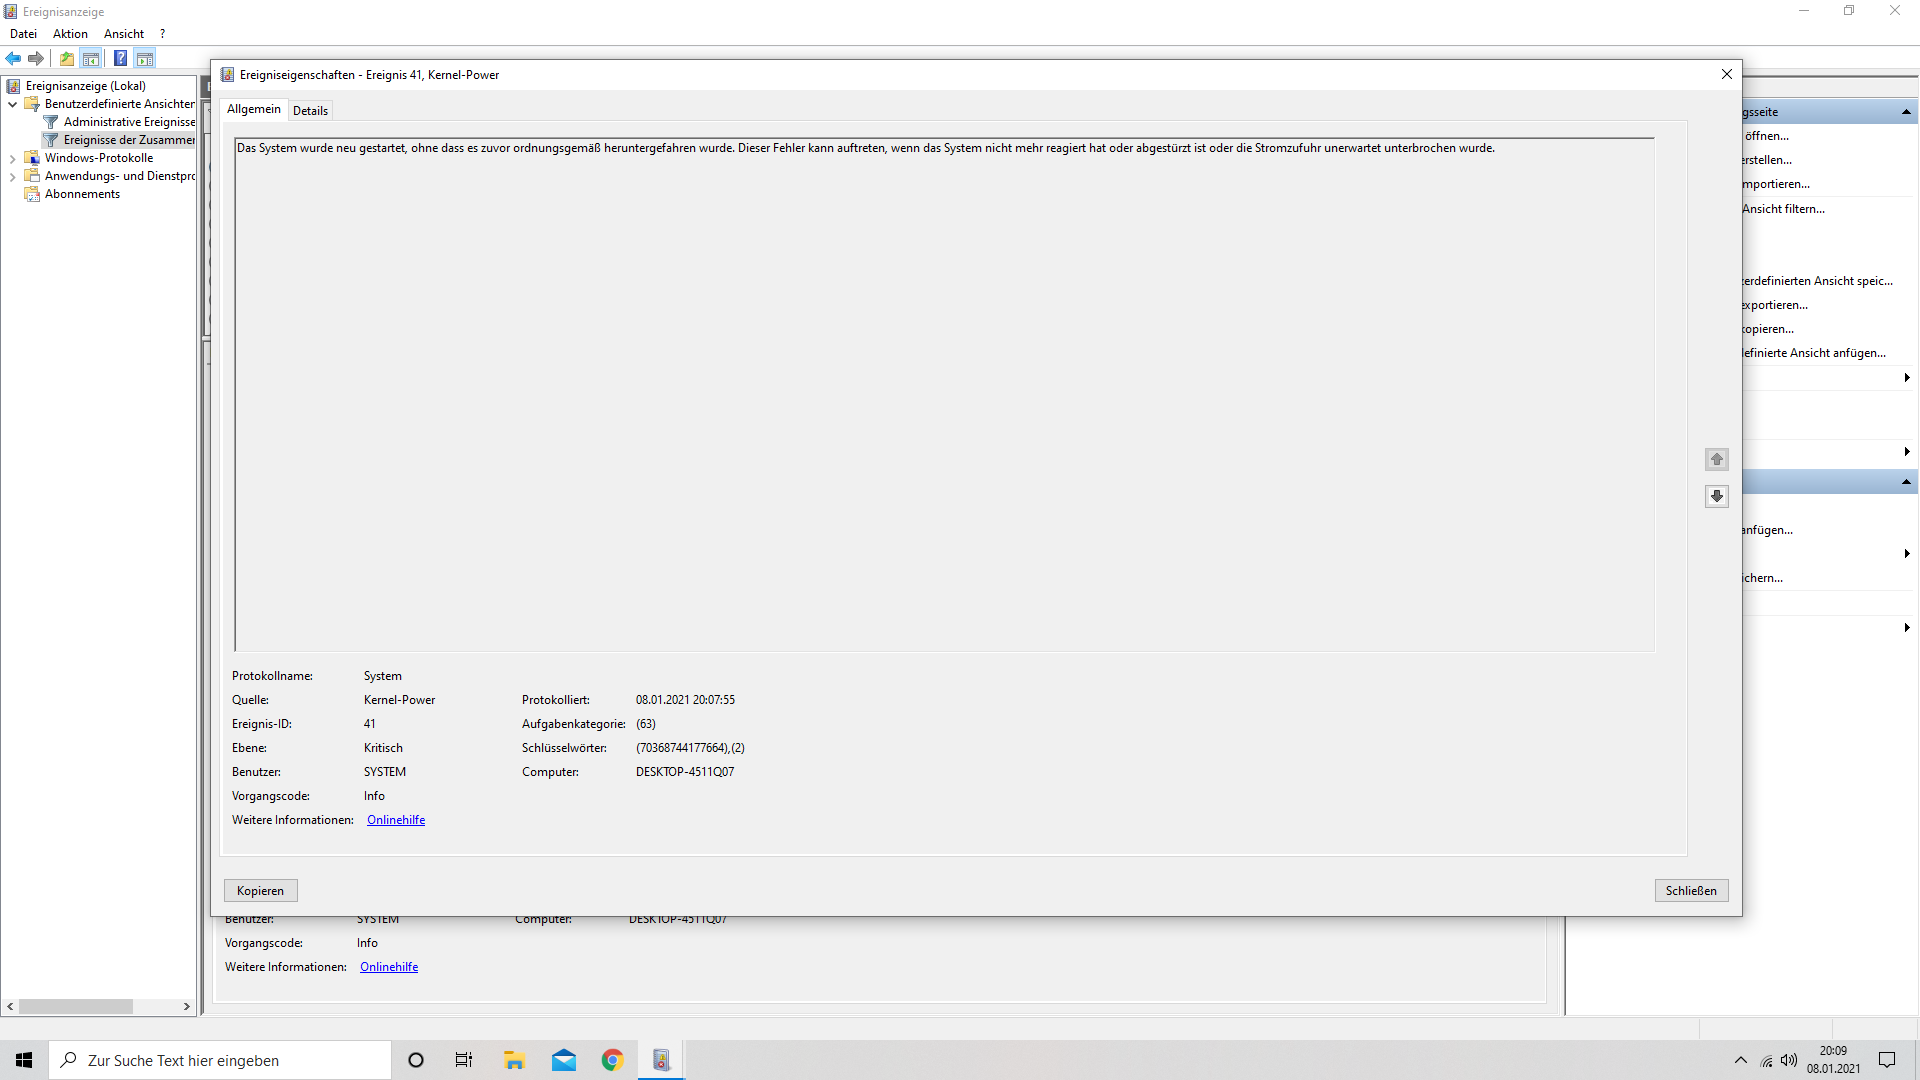The width and height of the screenshot is (1920, 1080).
Task: Expand Anwendungs- und Dienstprotokolle node
Action: pos(12,177)
